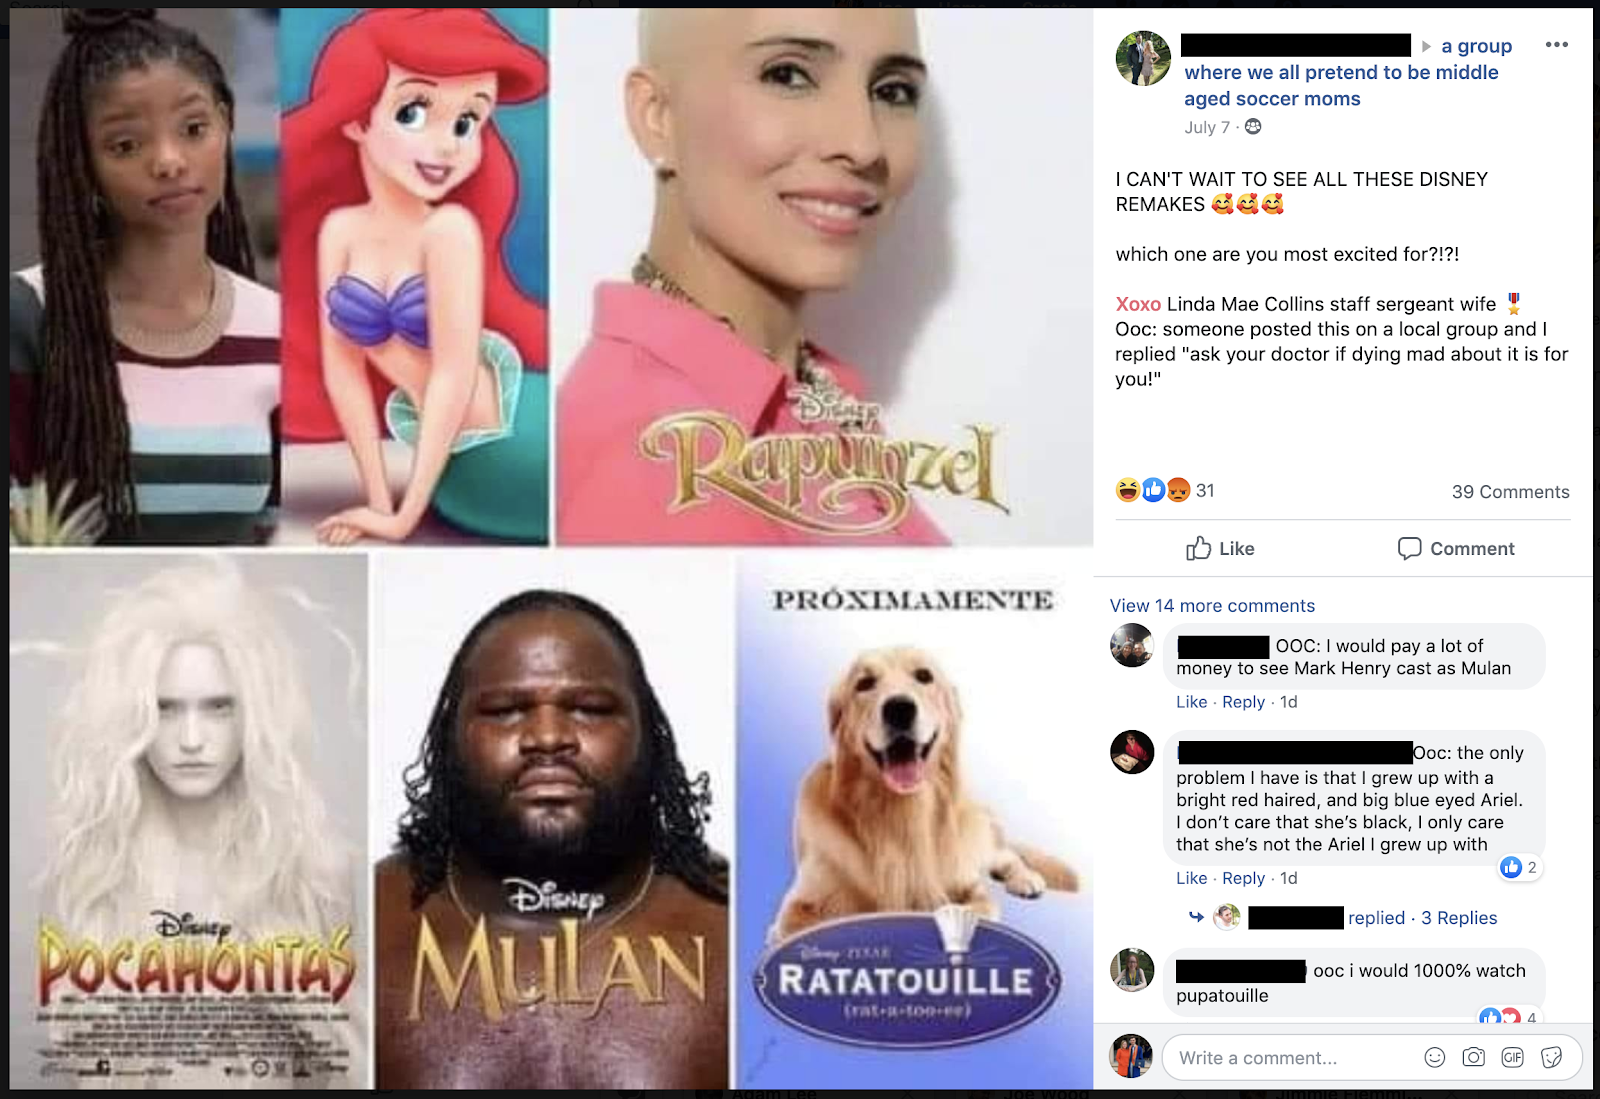Reply to the Ariel comment
1600x1099 pixels.
[x=1243, y=878]
